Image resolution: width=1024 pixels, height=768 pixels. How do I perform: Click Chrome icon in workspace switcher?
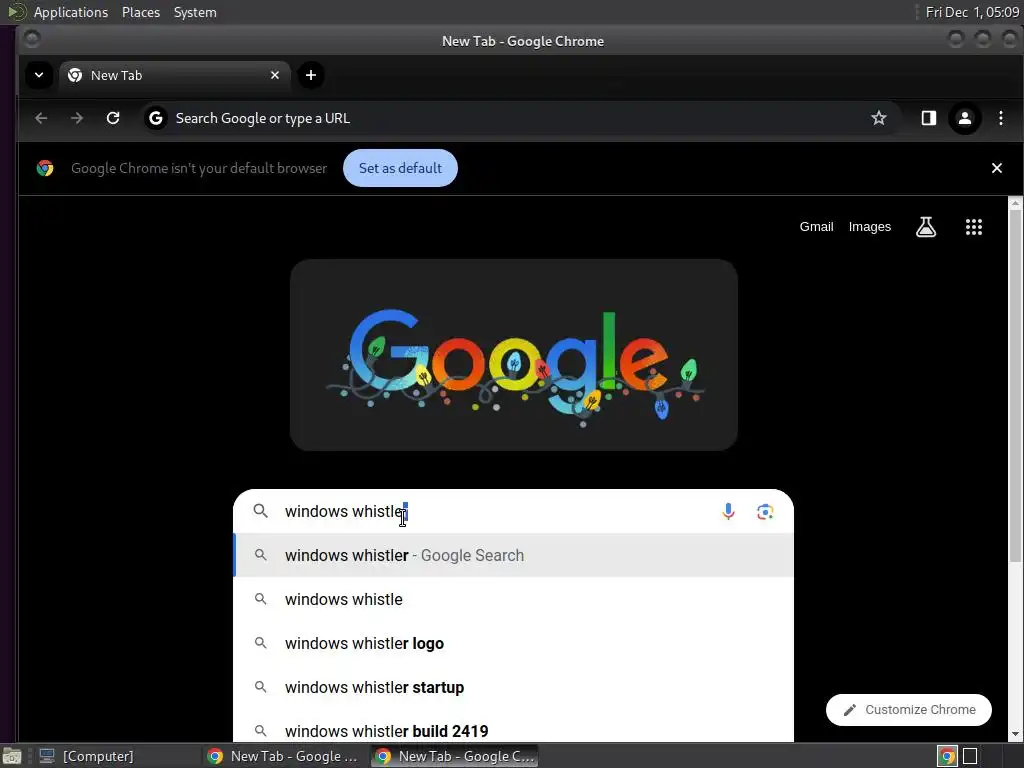(947, 756)
